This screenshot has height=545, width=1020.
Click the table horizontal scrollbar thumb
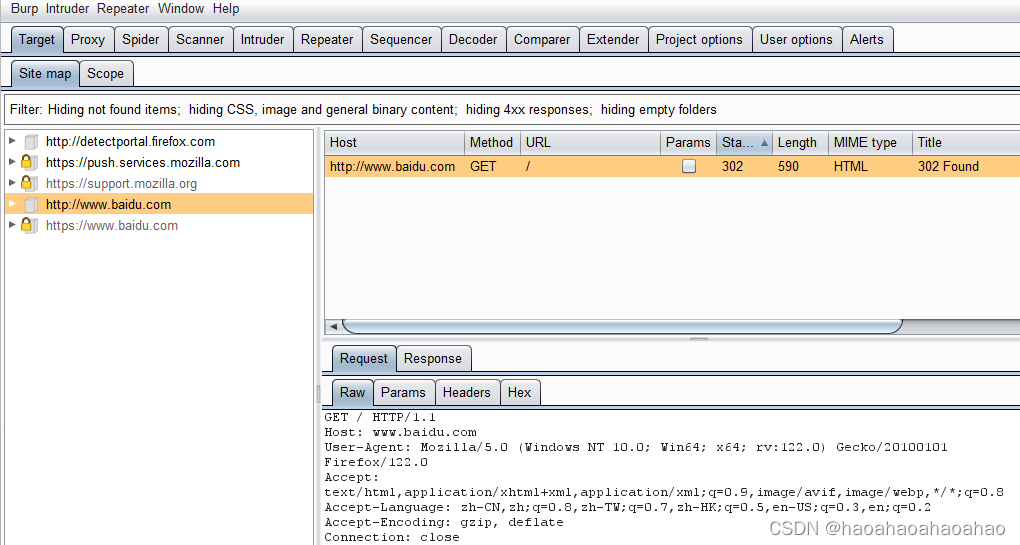[622, 326]
